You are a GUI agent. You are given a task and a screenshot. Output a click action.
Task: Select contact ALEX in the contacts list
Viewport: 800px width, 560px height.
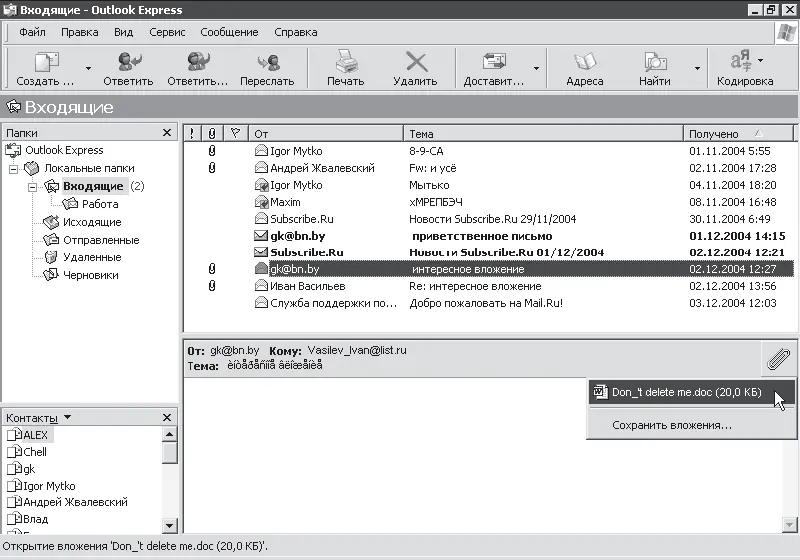(35, 435)
